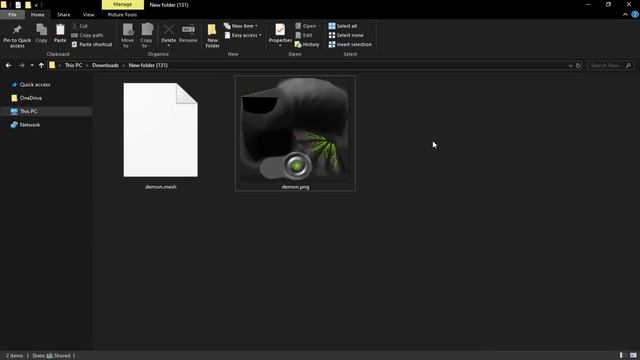The width and height of the screenshot is (640, 360).
Task: Open the File menu tab
Action: tap(12, 15)
